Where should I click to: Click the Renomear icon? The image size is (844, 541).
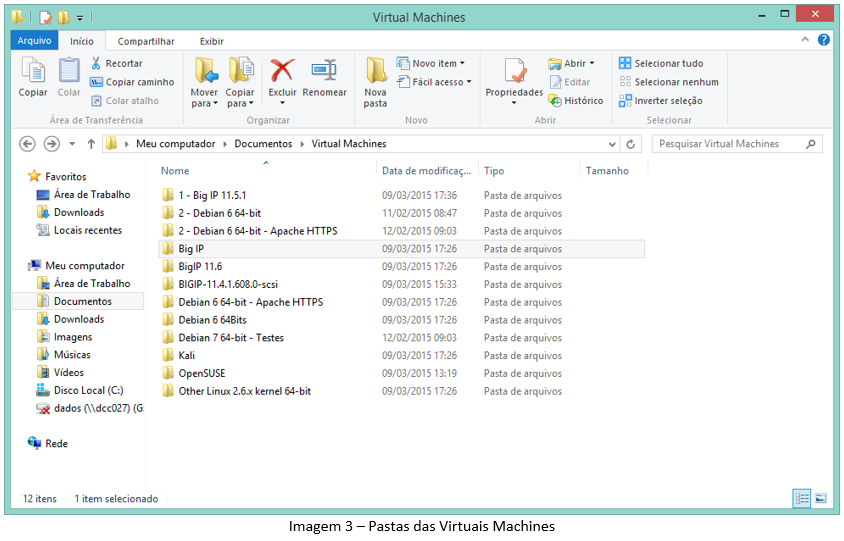(324, 72)
